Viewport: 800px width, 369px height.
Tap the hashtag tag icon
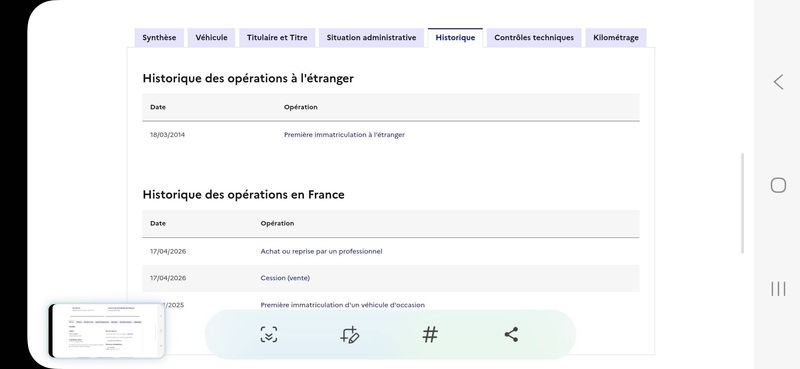(x=430, y=335)
